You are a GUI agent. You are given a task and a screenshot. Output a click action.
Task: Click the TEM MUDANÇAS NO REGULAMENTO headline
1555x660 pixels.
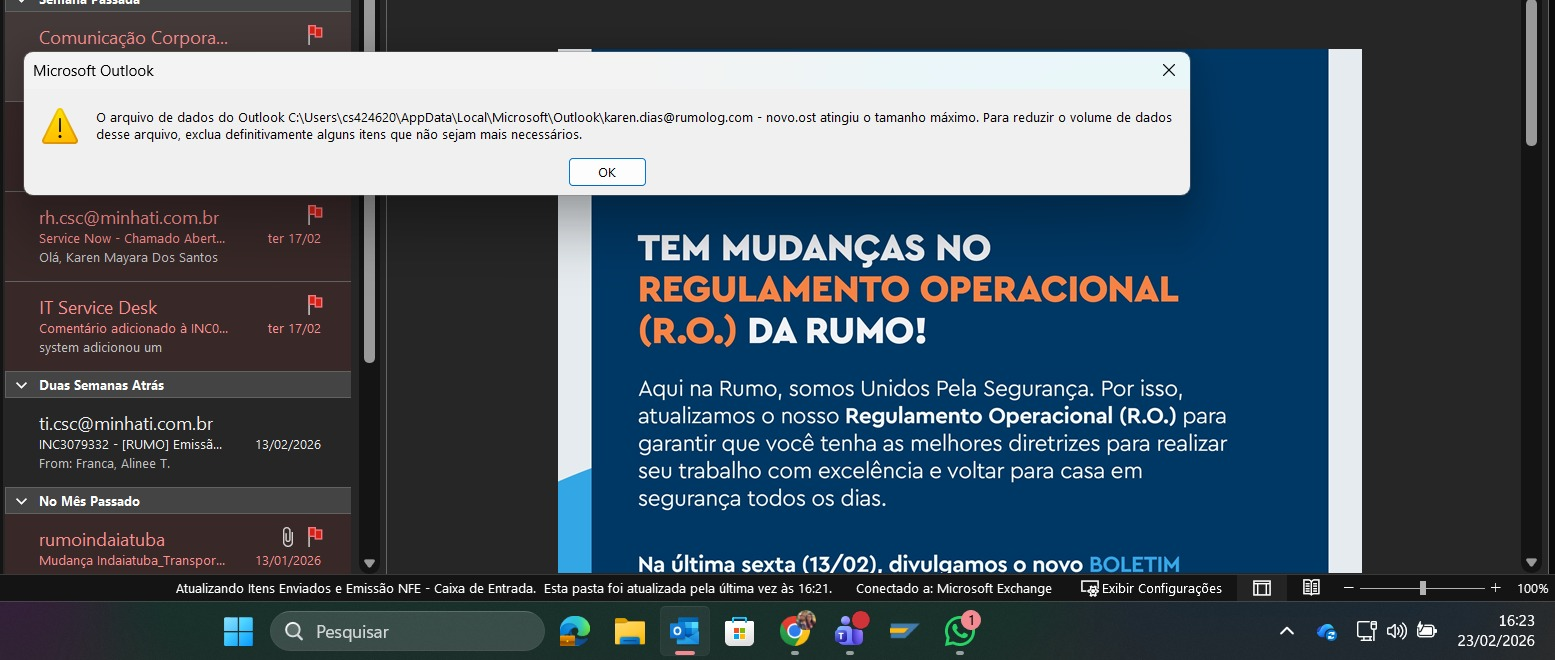pos(908,289)
